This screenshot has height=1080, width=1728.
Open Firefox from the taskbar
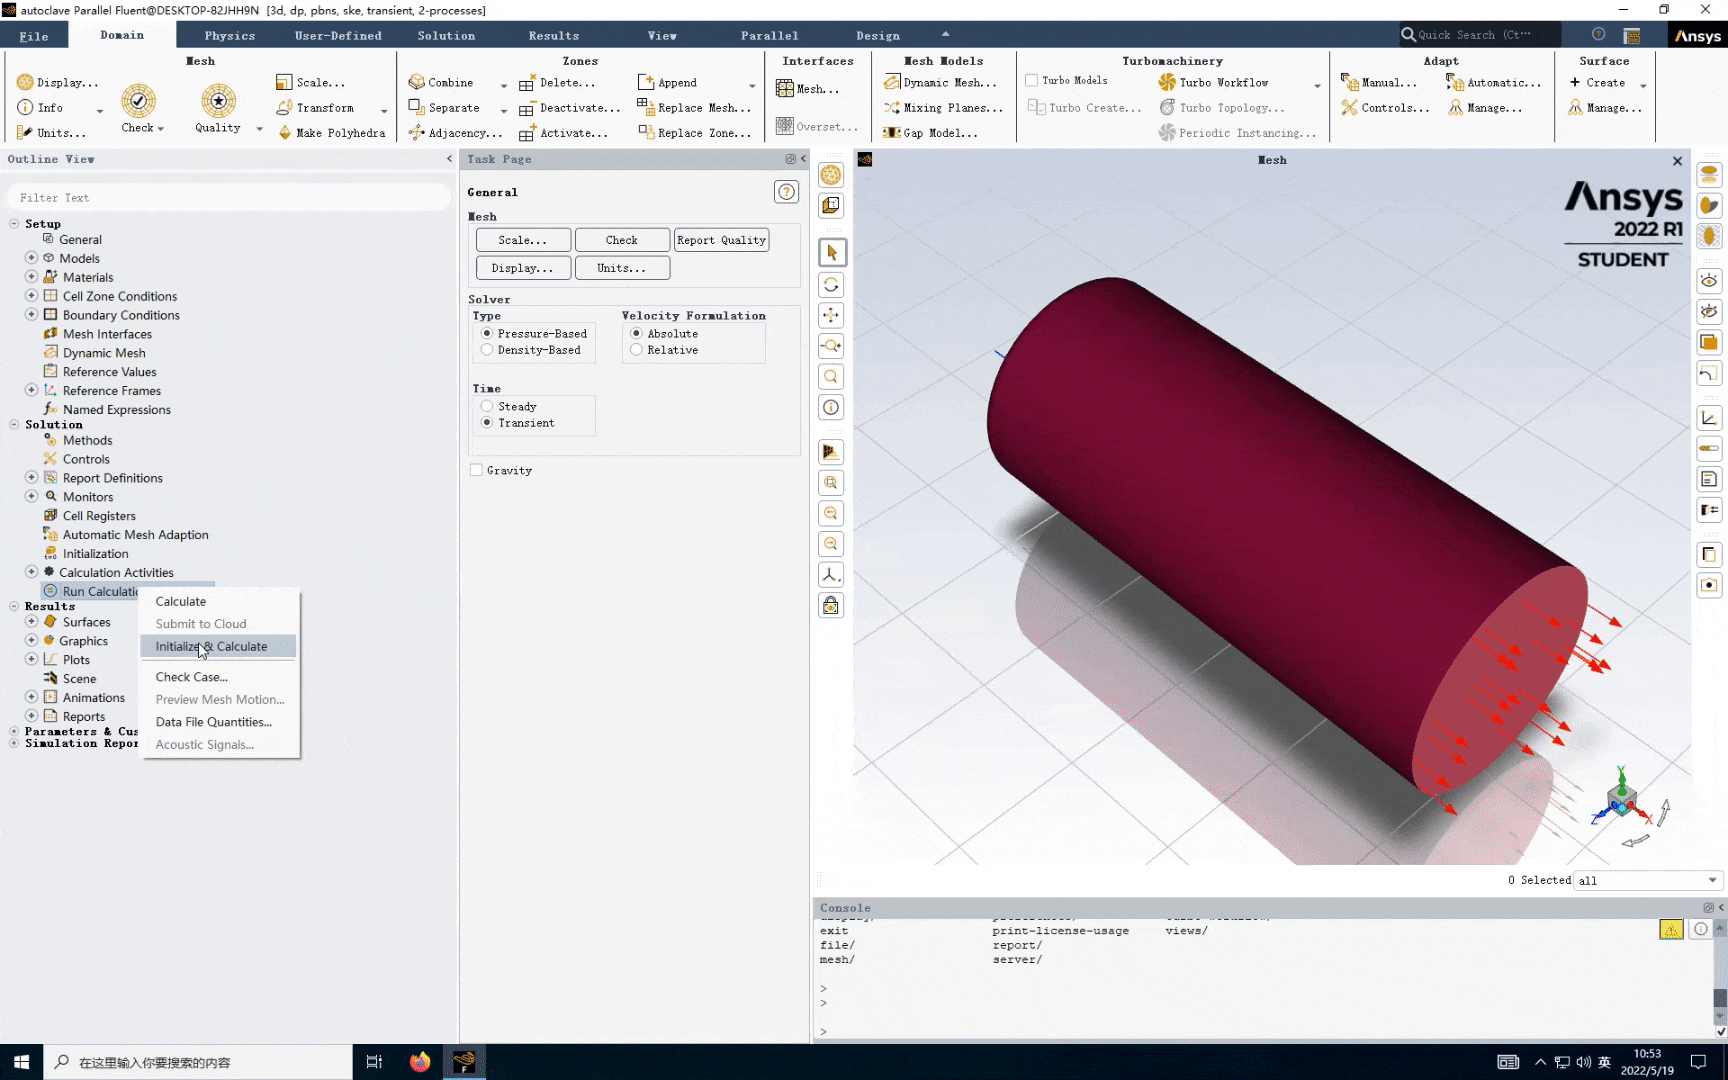click(x=420, y=1062)
